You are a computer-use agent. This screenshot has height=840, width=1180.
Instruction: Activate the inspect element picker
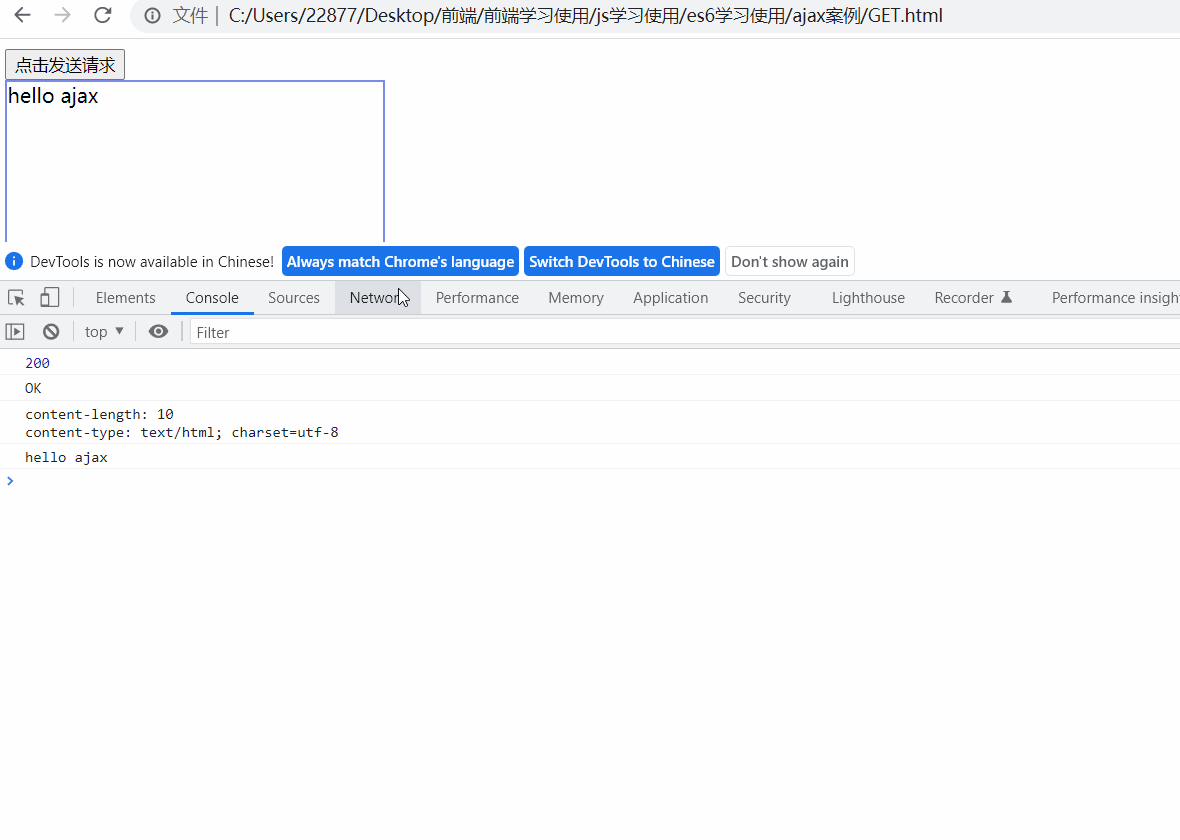click(x=17, y=297)
